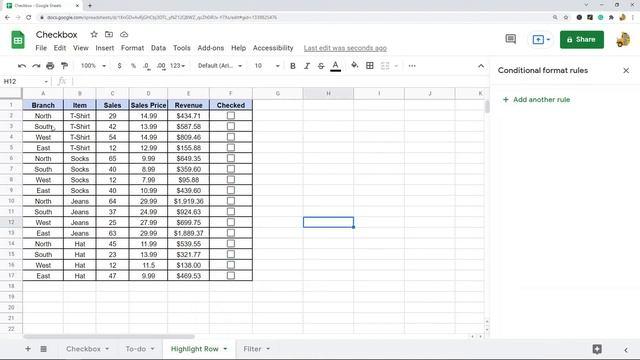Click the Explore icon at bottom right

597,349
